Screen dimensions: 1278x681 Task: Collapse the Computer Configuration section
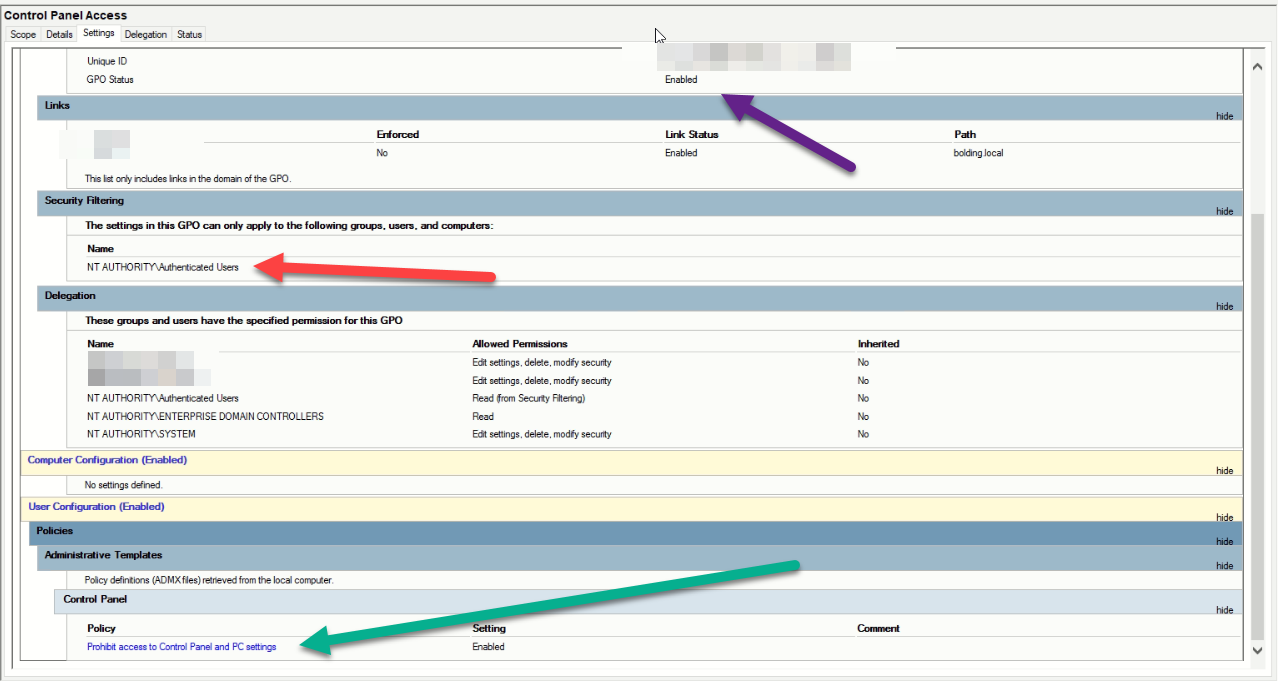(x=1224, y=470)
